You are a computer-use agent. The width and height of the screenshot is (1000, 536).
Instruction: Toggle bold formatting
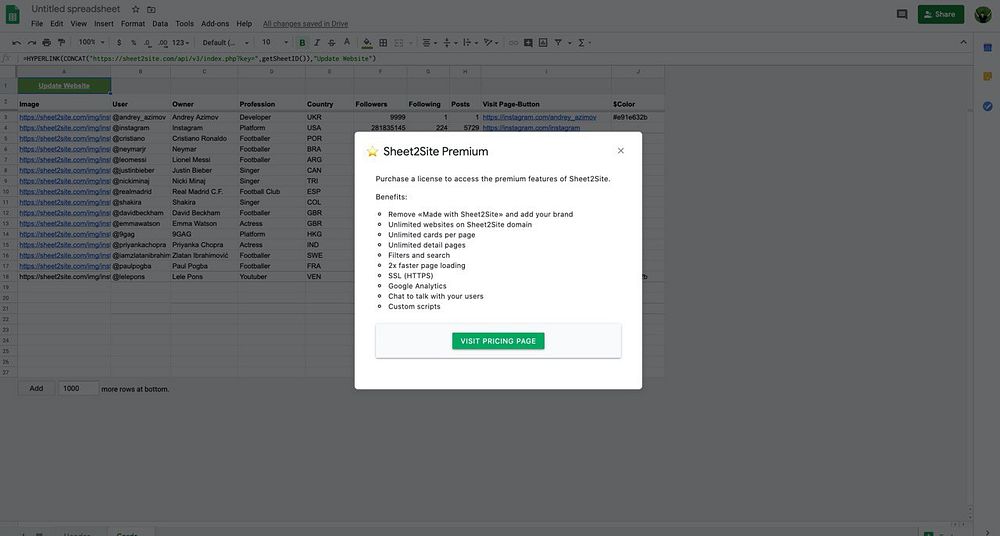(x=302, y=43)
